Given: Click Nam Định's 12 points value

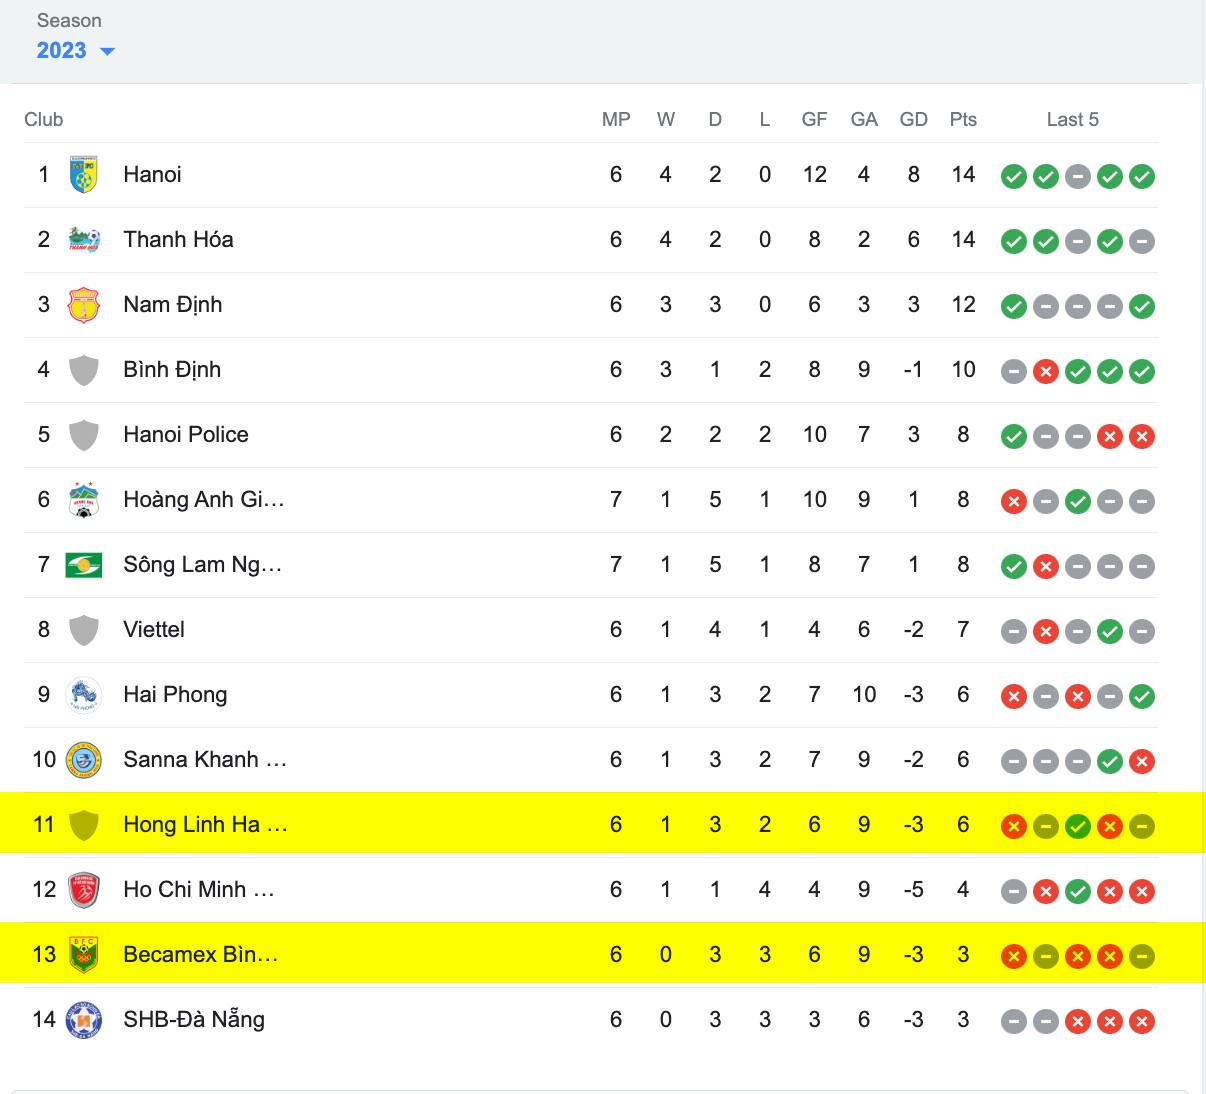Looking at the screenshot, I should [963, 305].
